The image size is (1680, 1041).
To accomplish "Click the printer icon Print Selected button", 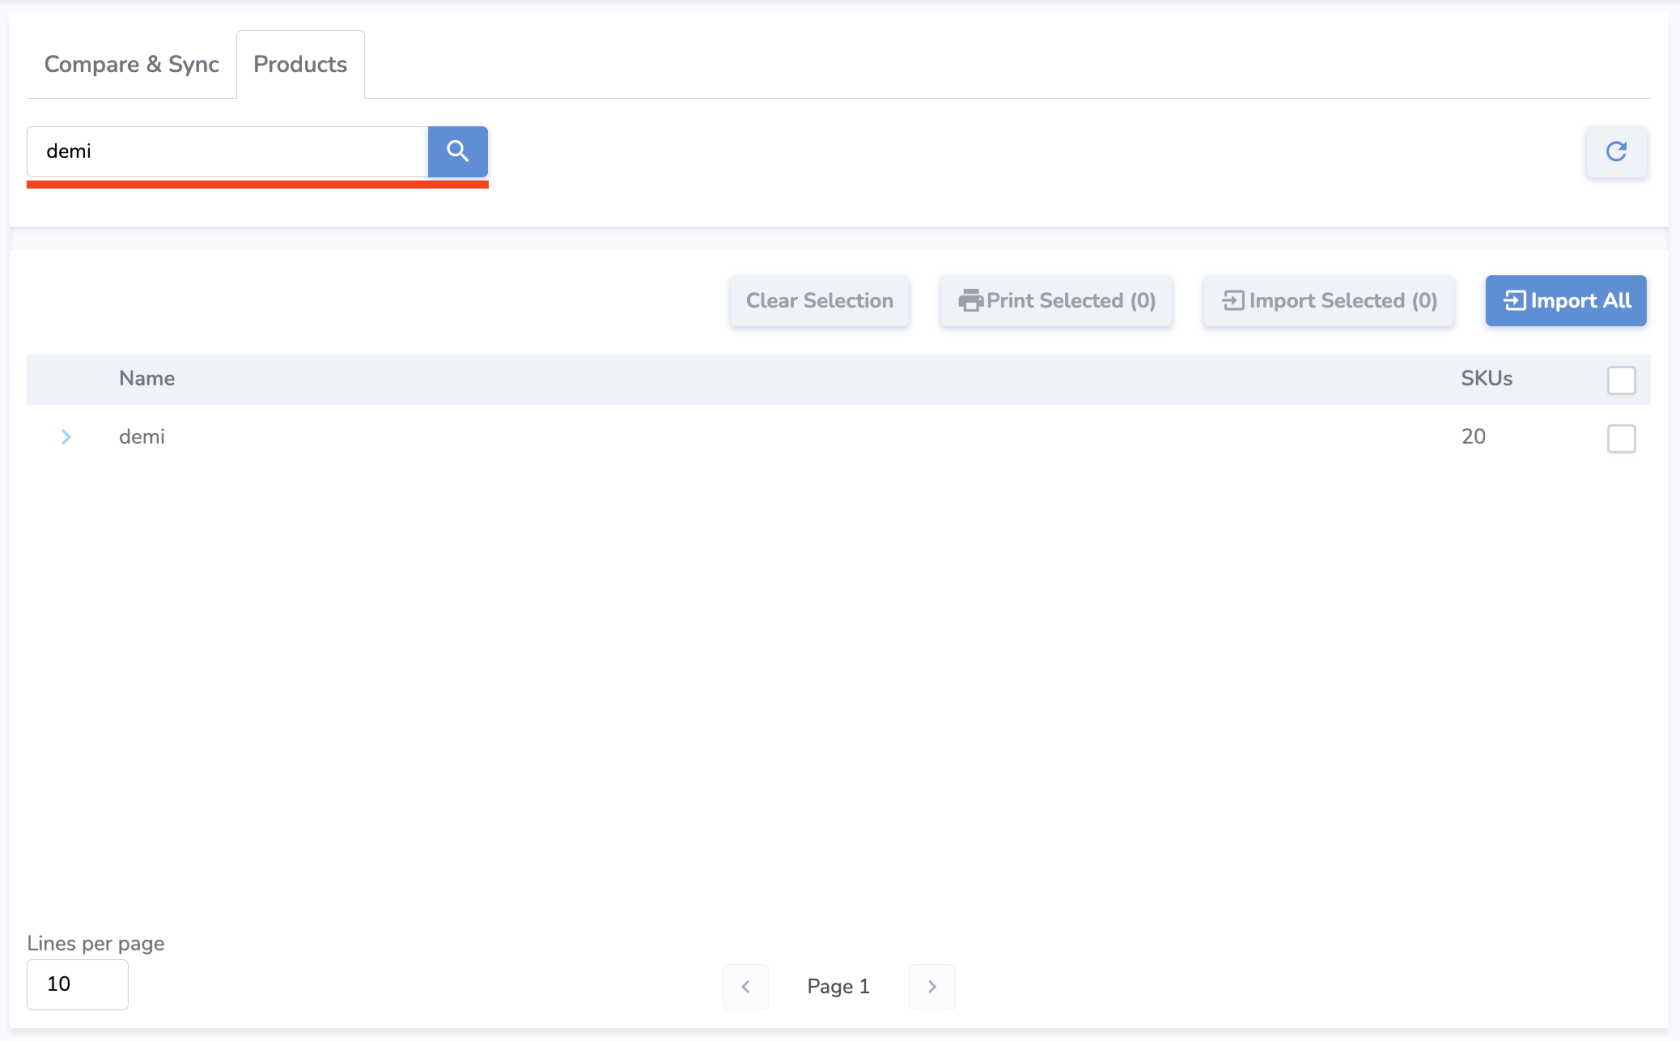I will pyautogui.click(x=1056, y=301).
